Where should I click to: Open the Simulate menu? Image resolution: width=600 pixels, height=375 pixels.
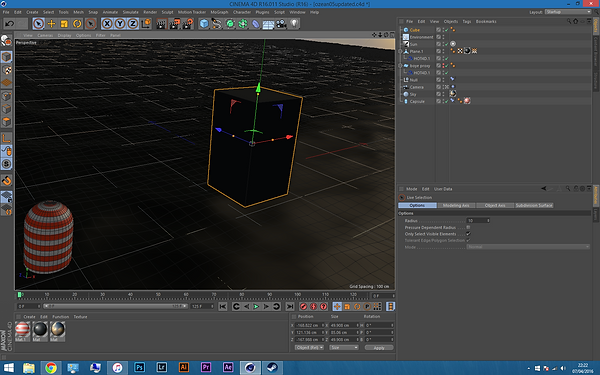coord(130,12)
